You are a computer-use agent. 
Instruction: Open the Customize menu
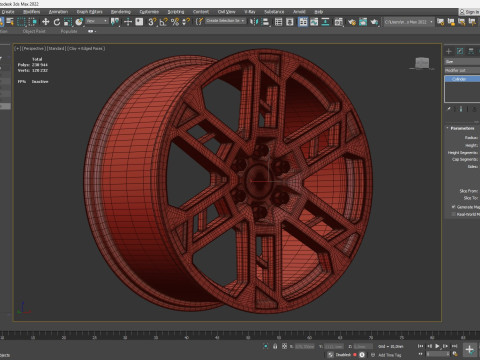149,12
